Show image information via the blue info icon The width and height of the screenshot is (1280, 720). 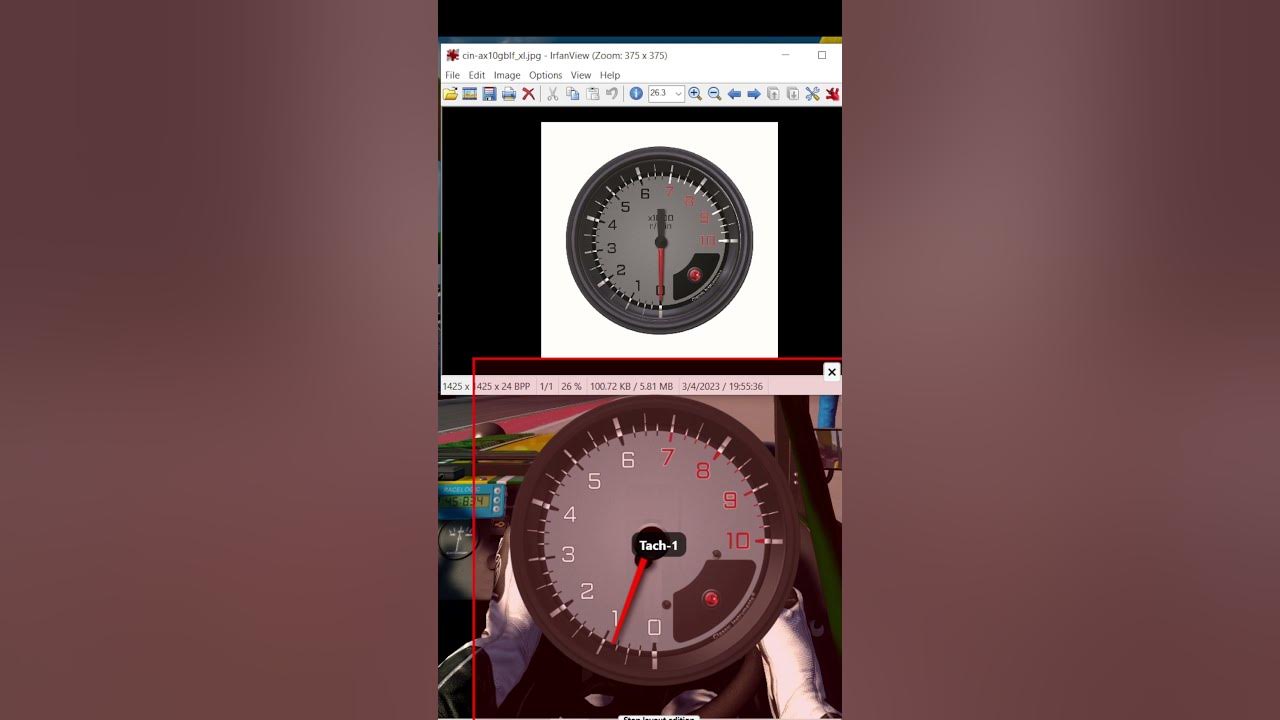(635, 94)
